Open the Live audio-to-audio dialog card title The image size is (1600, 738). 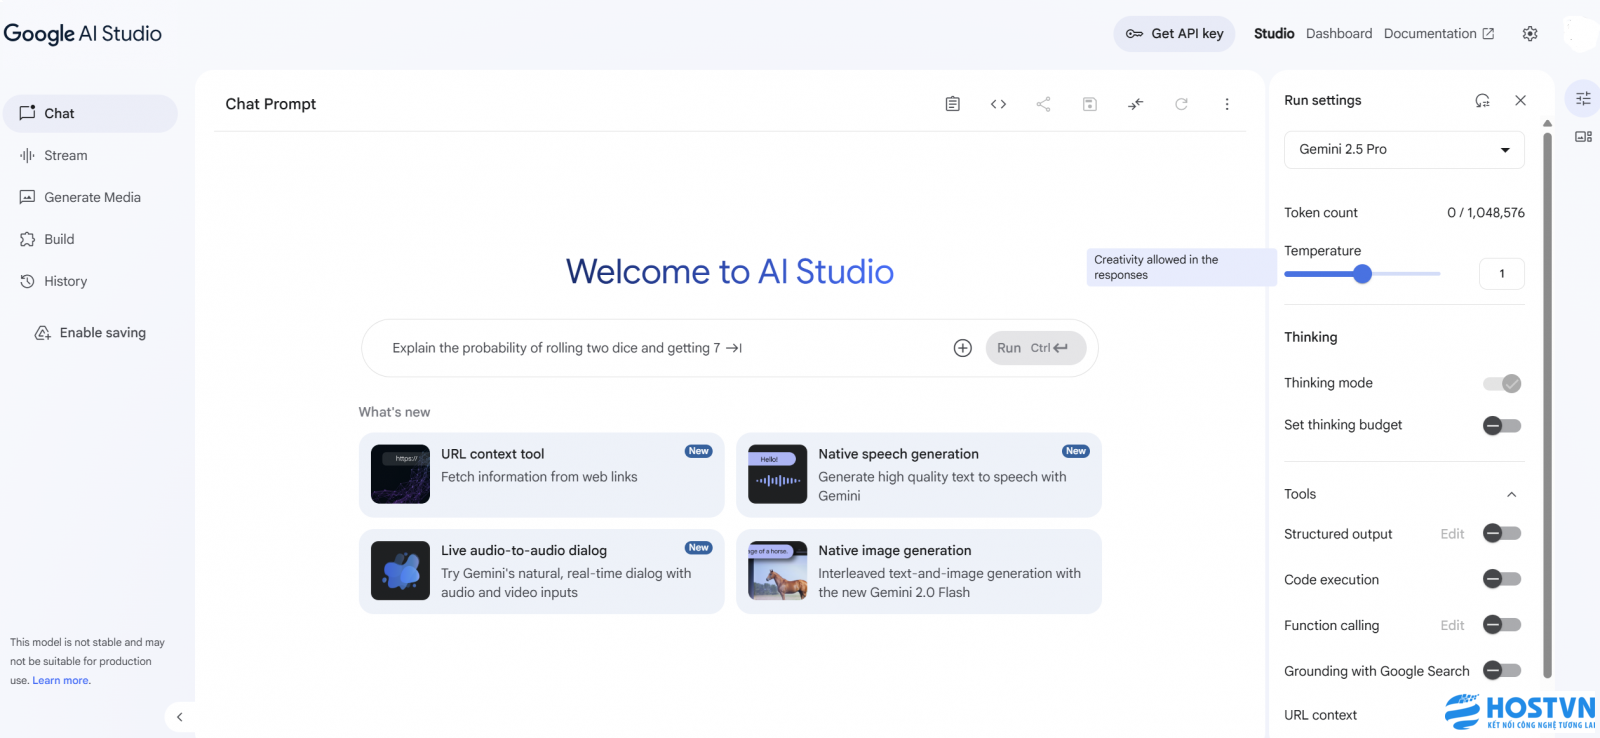pyautogui.click(x=524, y=551)
